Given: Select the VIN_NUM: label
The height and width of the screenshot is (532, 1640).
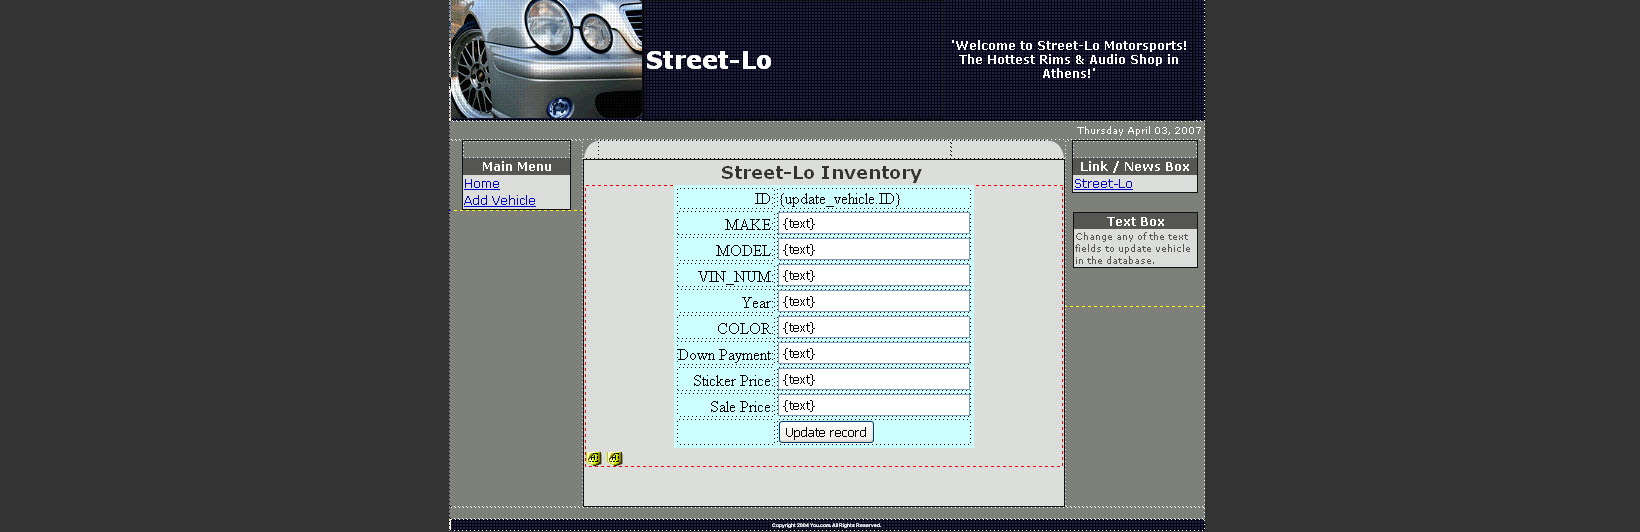Looking at the screenshot, I should [736, 277].
